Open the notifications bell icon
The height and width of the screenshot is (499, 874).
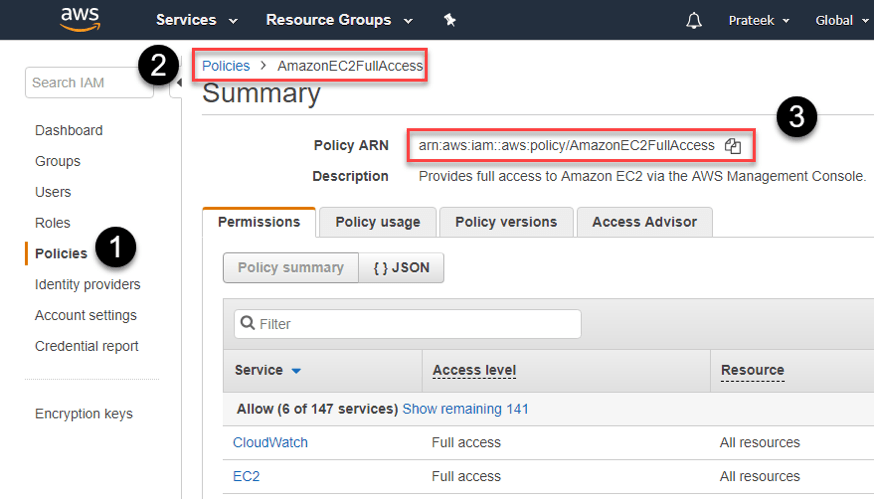pyautogui.click(x=694, y=20)
